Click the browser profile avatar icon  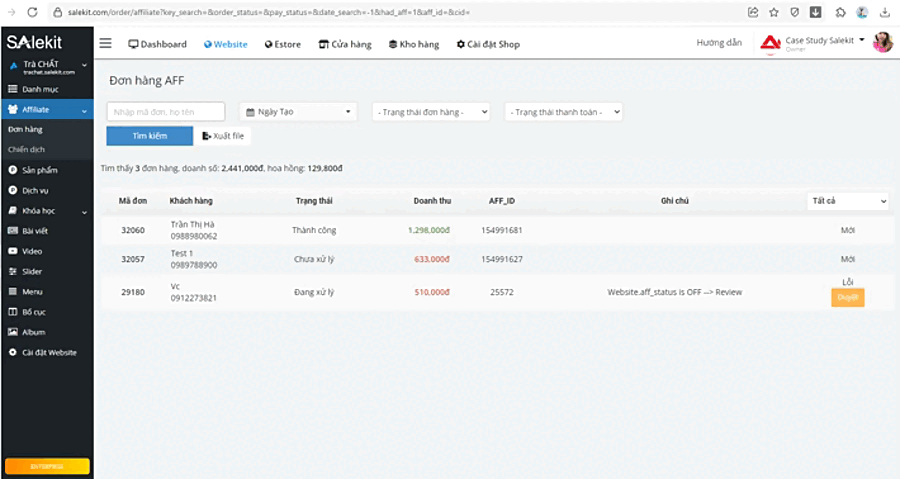pyautogui.click(x=862, y=12)
